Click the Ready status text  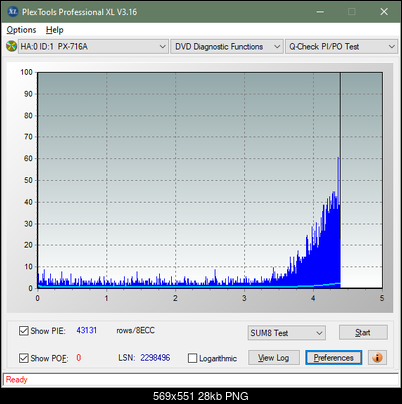(x=17, y=380)
